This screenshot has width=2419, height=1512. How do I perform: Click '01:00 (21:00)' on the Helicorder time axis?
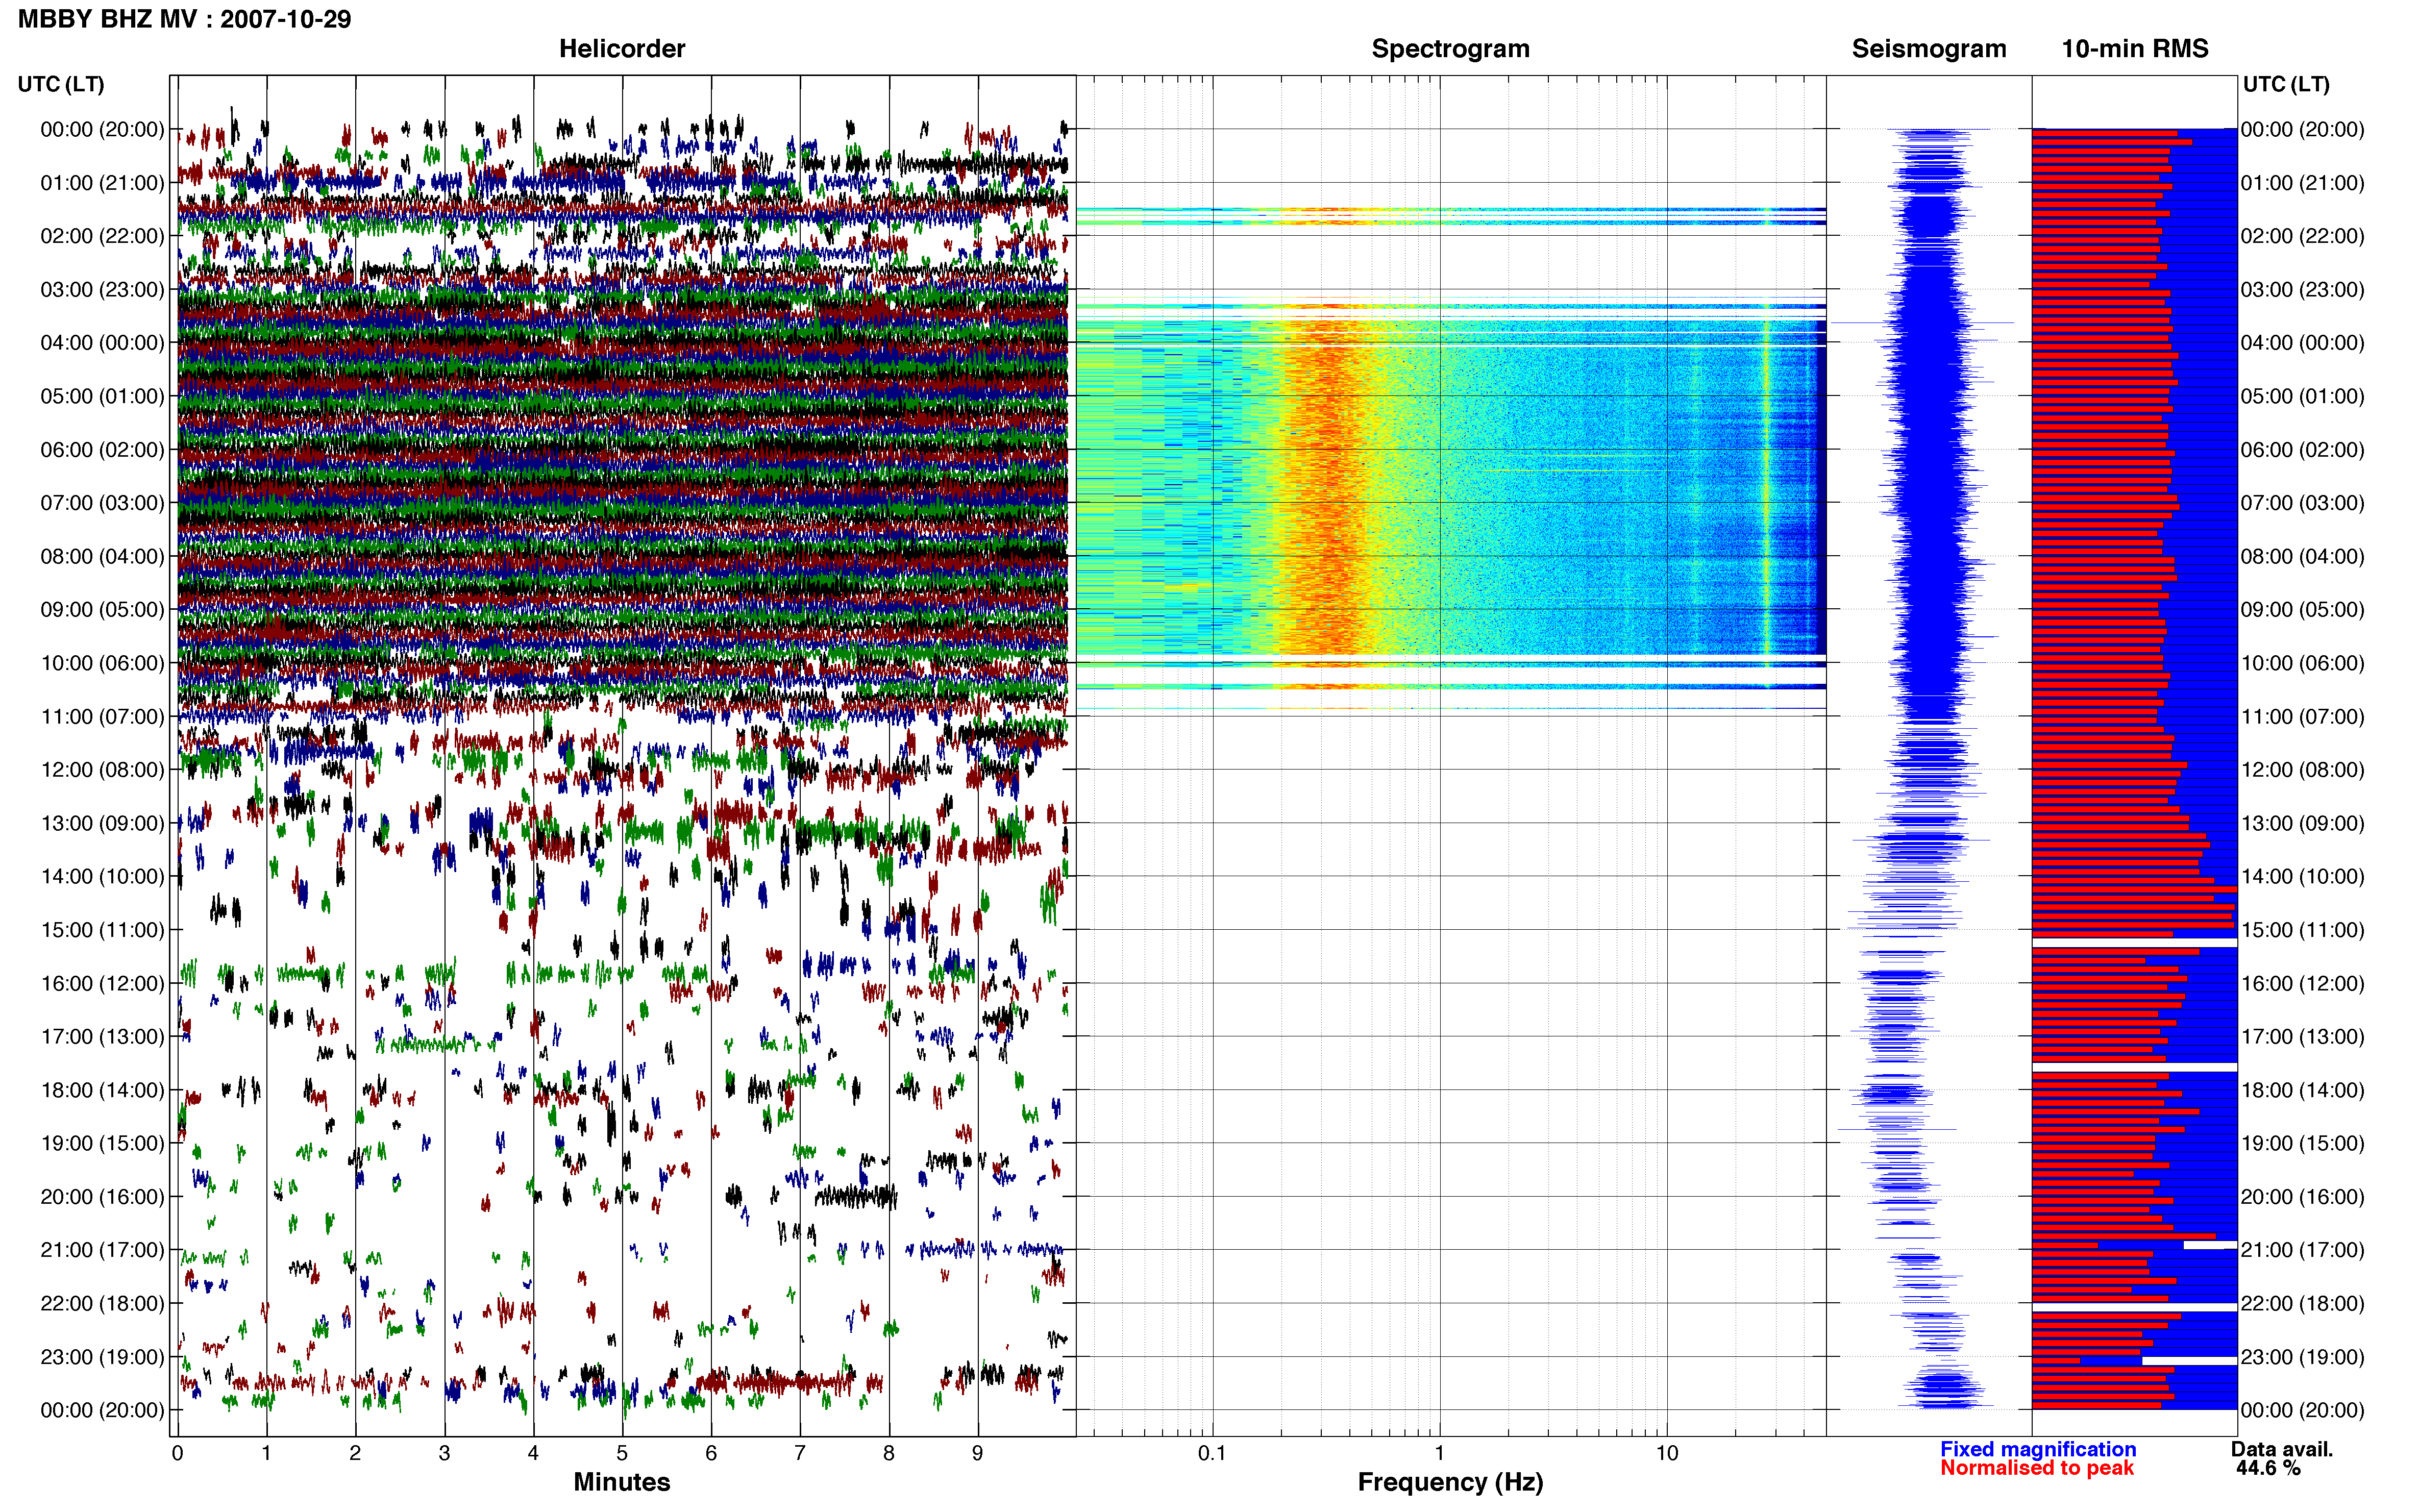(102, 183)
